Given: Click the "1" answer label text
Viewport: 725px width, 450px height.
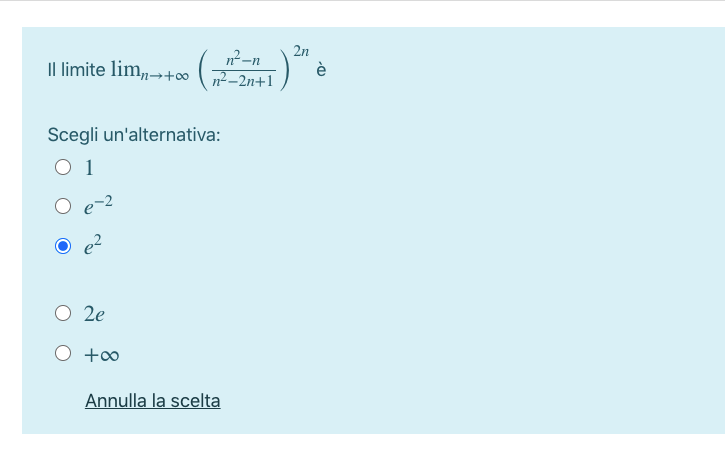Looking at the screenshot, I should 89,167.
